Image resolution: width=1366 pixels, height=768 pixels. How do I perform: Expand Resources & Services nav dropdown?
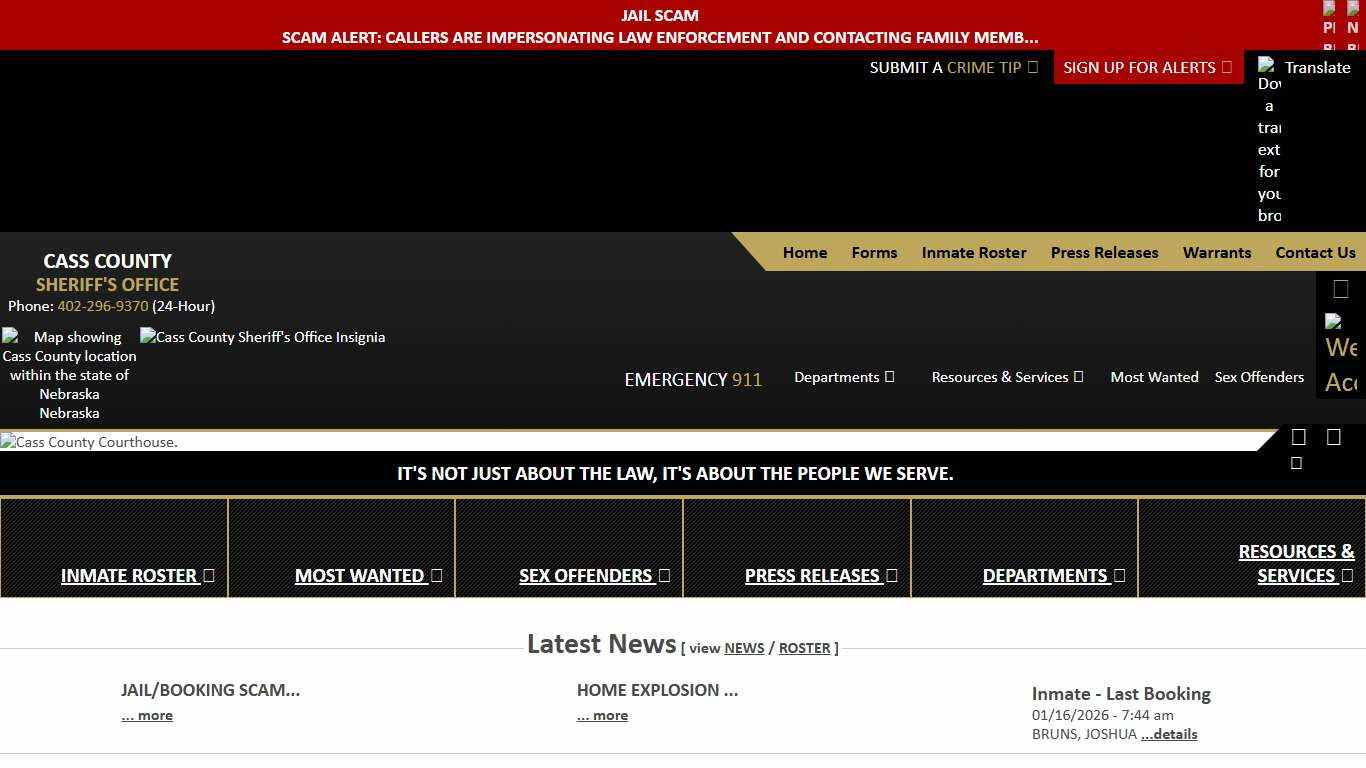[1007, 377]
